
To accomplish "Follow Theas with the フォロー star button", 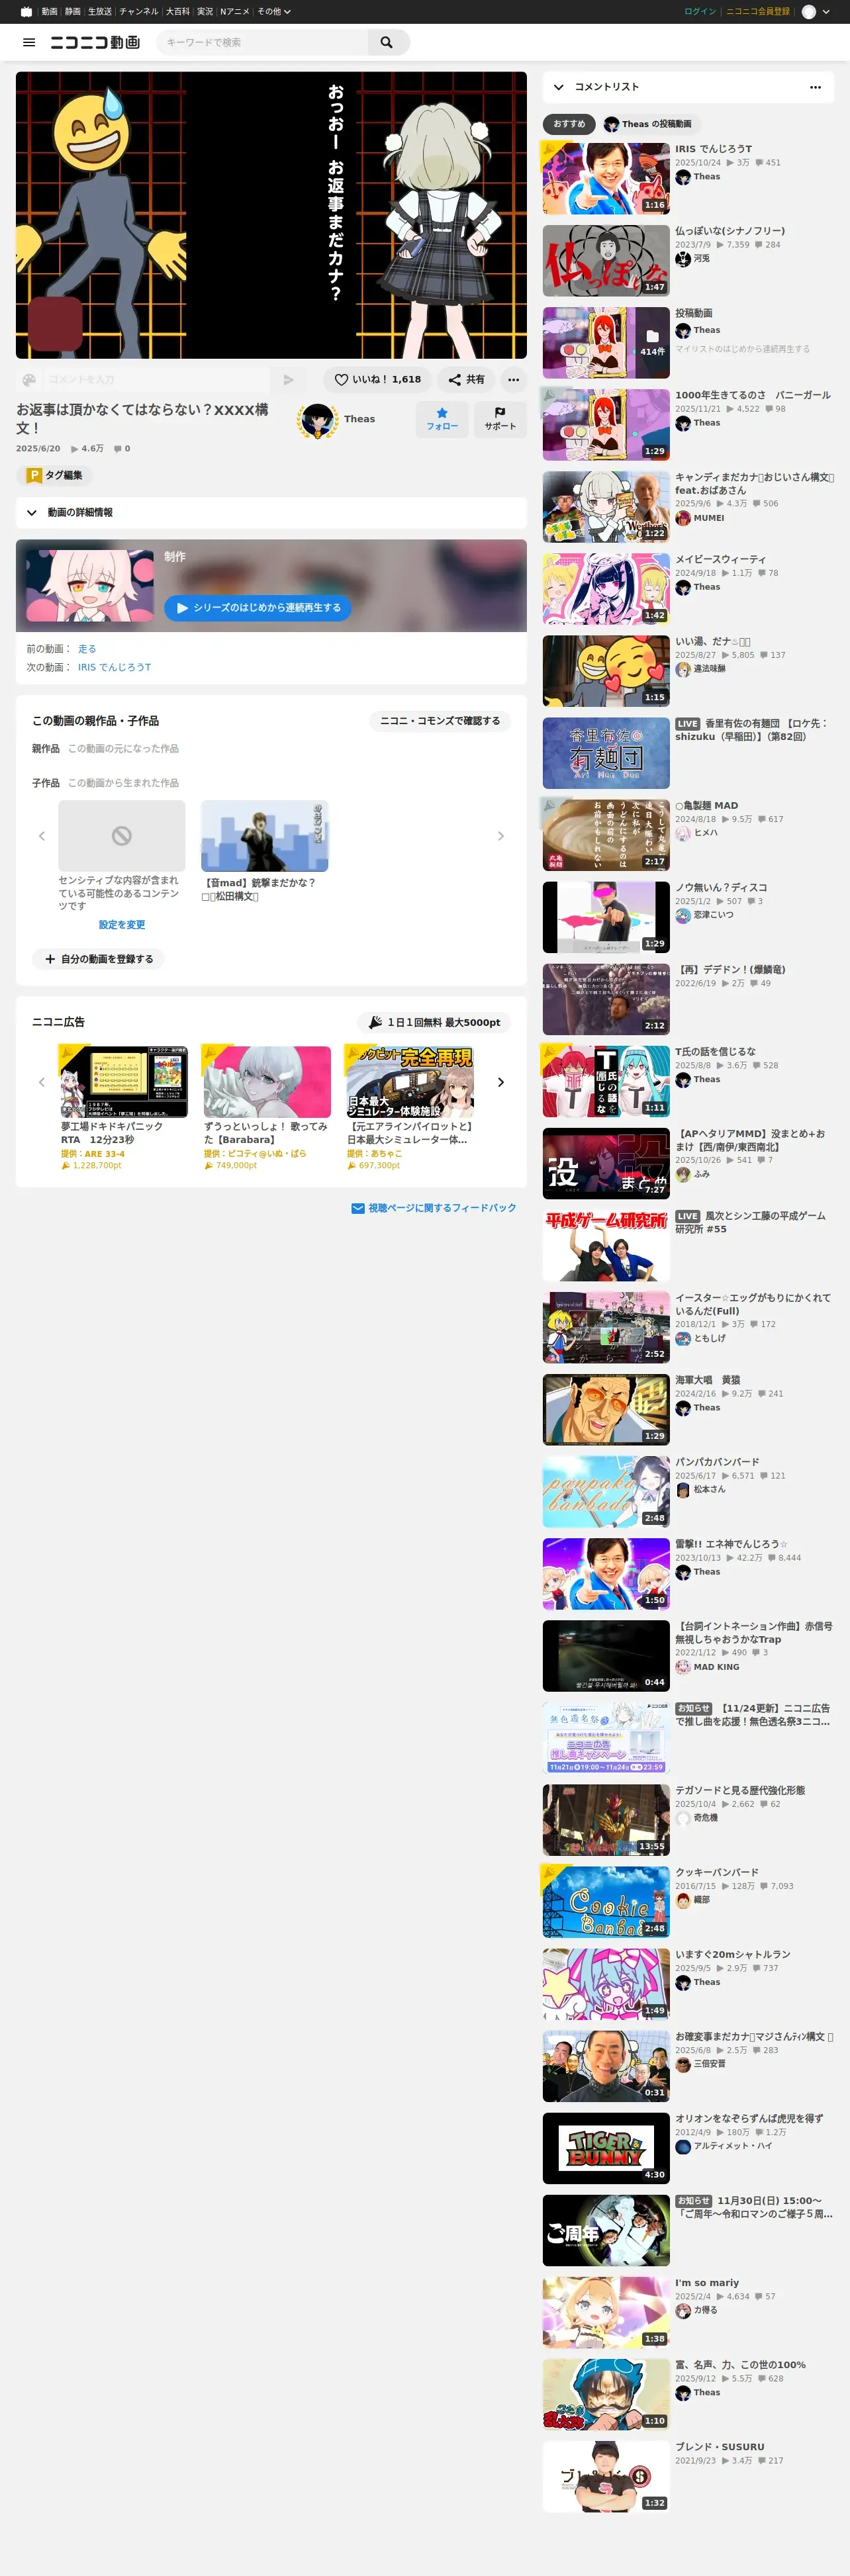I will (442, 419).
